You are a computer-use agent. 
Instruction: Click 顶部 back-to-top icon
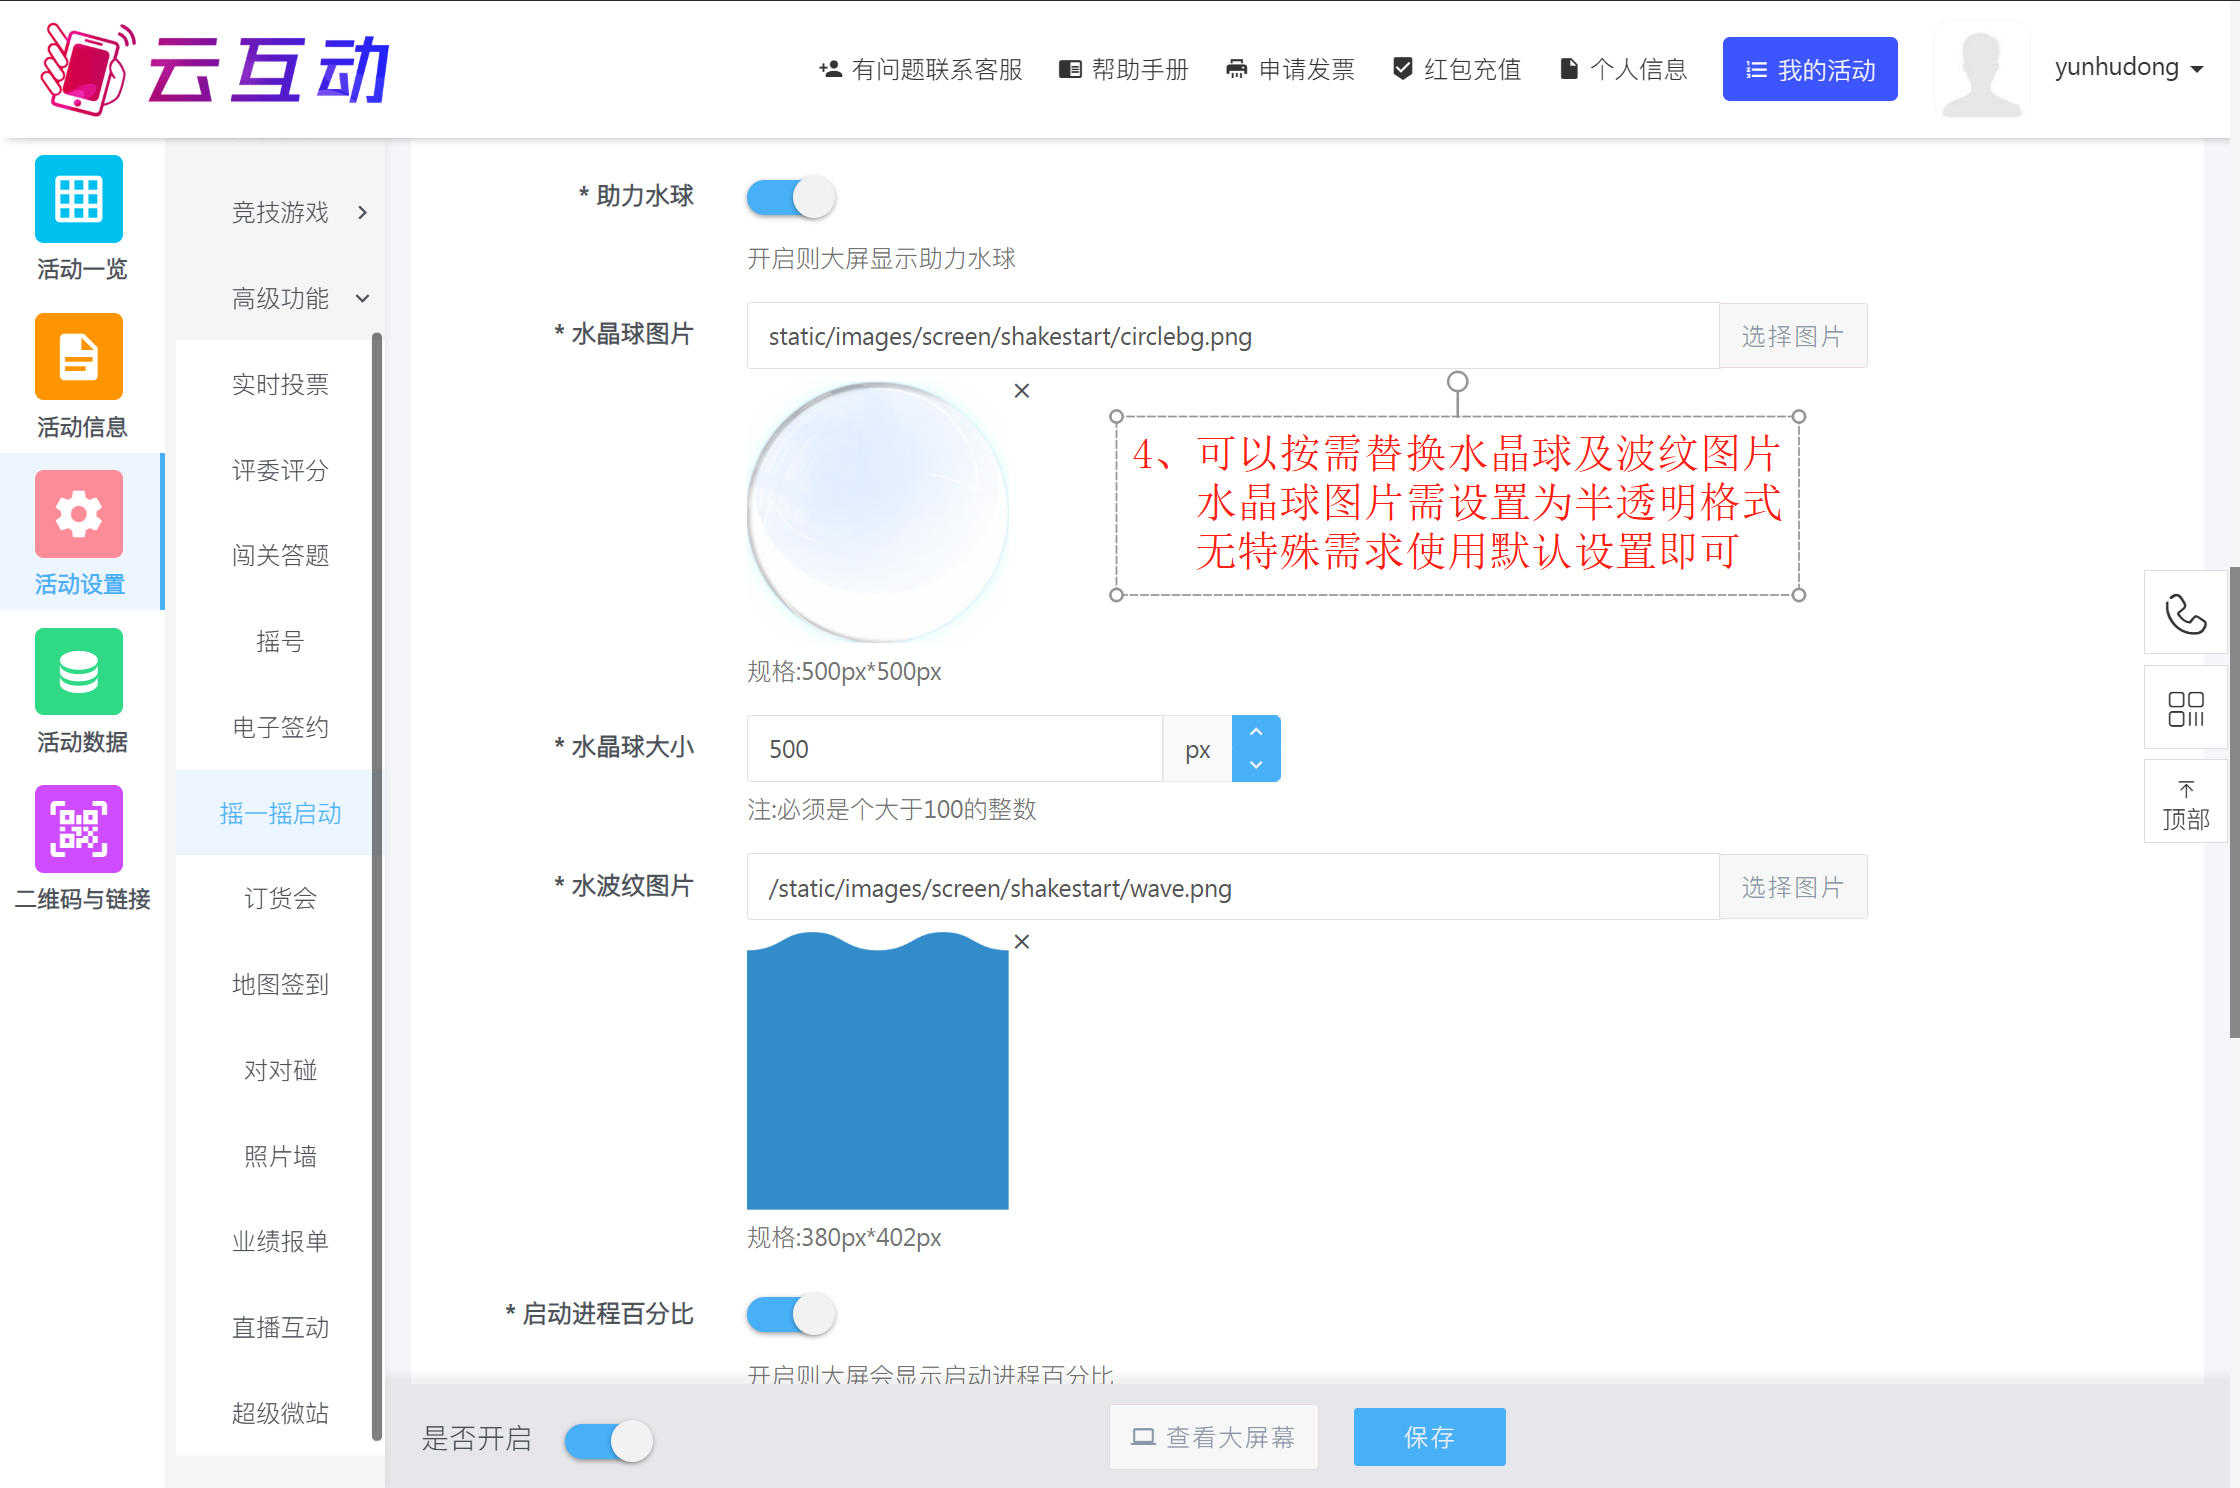pyautogui.click(x=2185, y=804)
